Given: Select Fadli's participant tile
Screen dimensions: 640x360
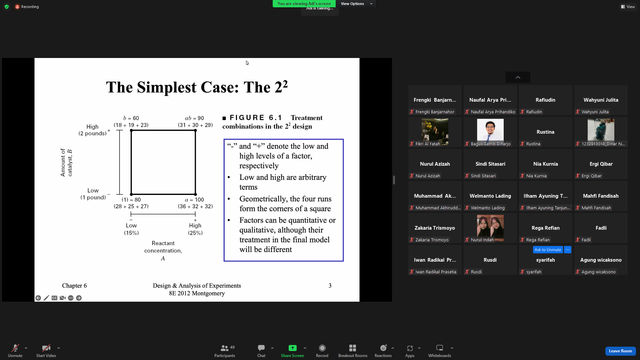Looking at the screenshot, I should tap(601, 229).
